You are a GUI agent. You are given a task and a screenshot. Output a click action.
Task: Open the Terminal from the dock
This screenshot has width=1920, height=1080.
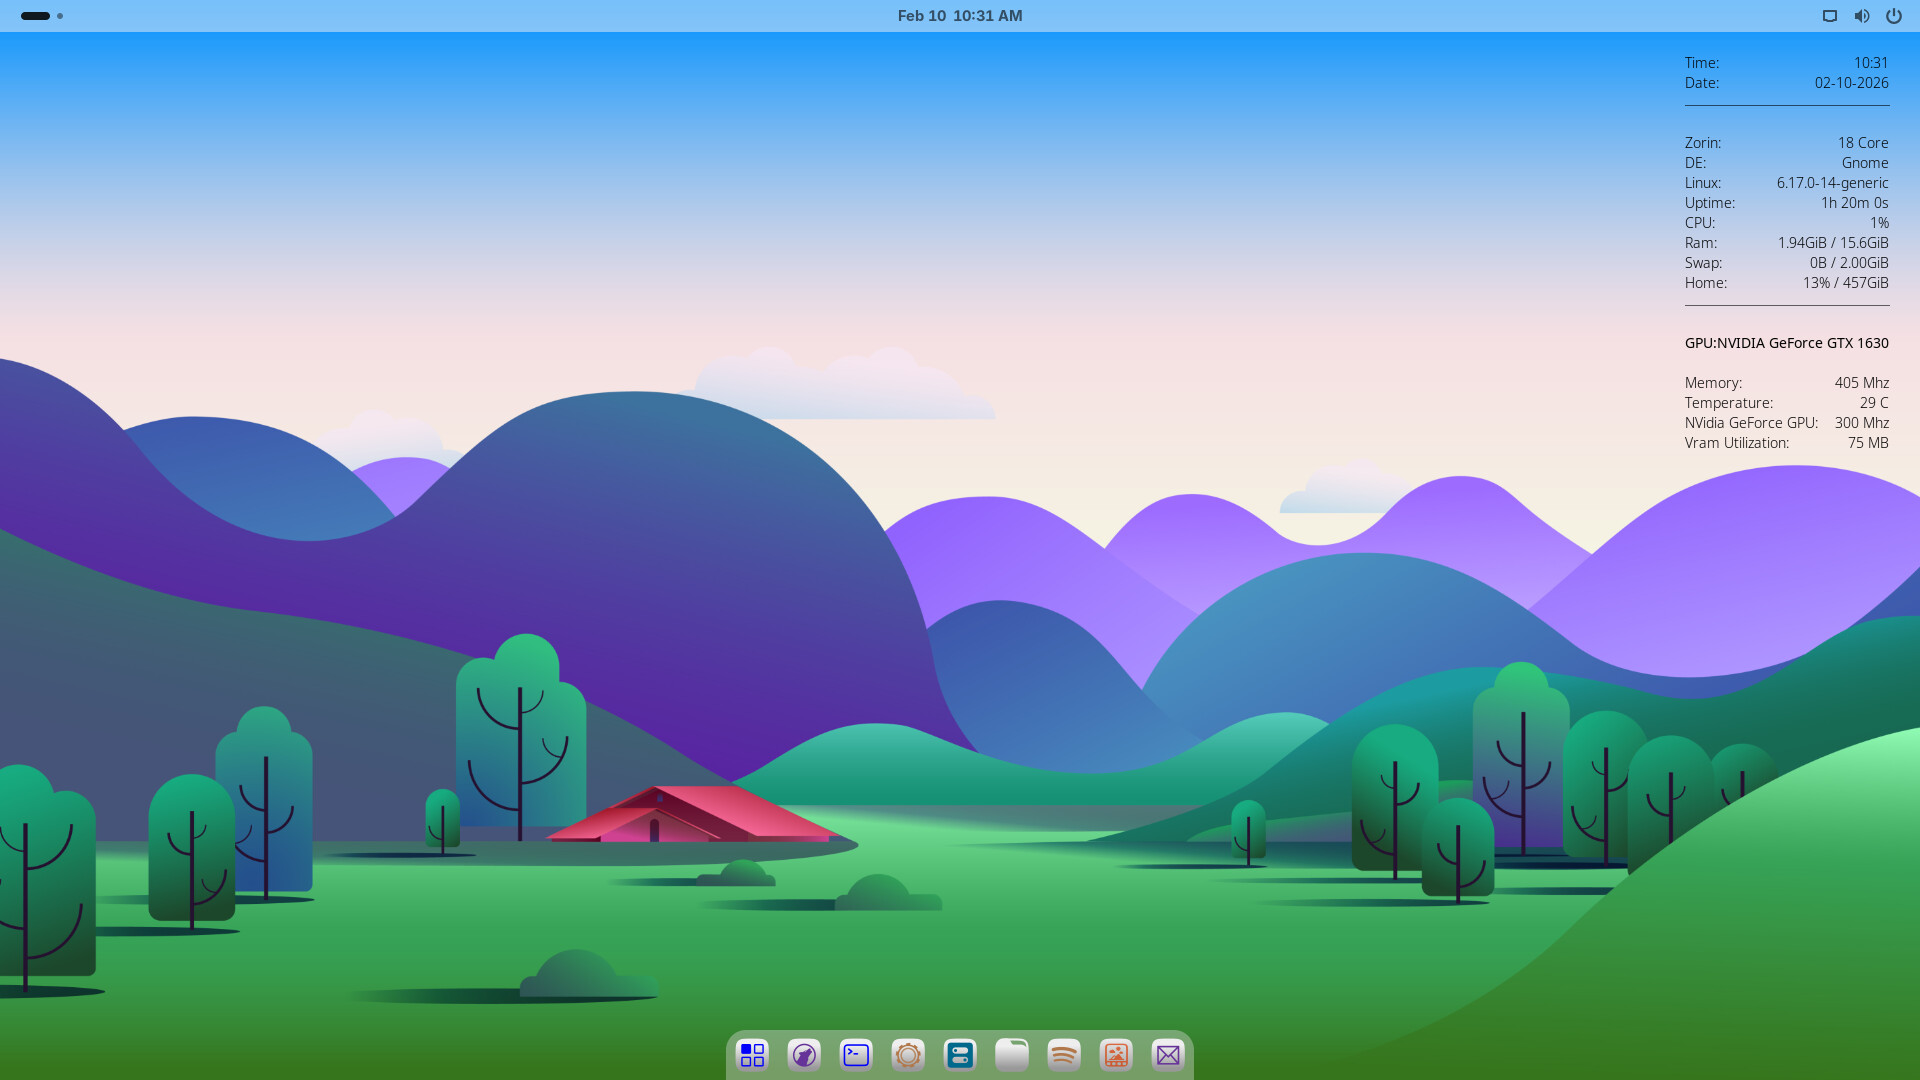[856, 1055]
